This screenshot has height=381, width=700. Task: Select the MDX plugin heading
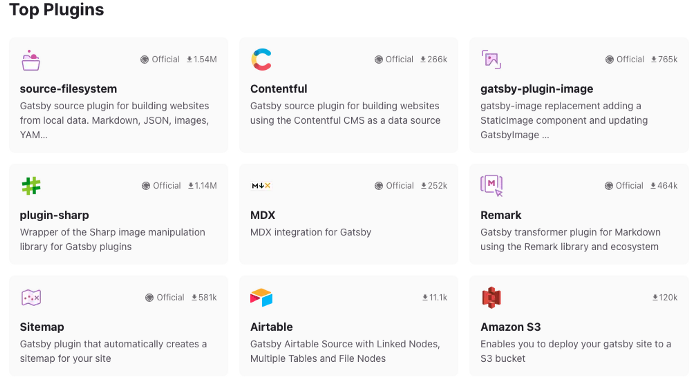pyautogui.click(x=262, y=215)
